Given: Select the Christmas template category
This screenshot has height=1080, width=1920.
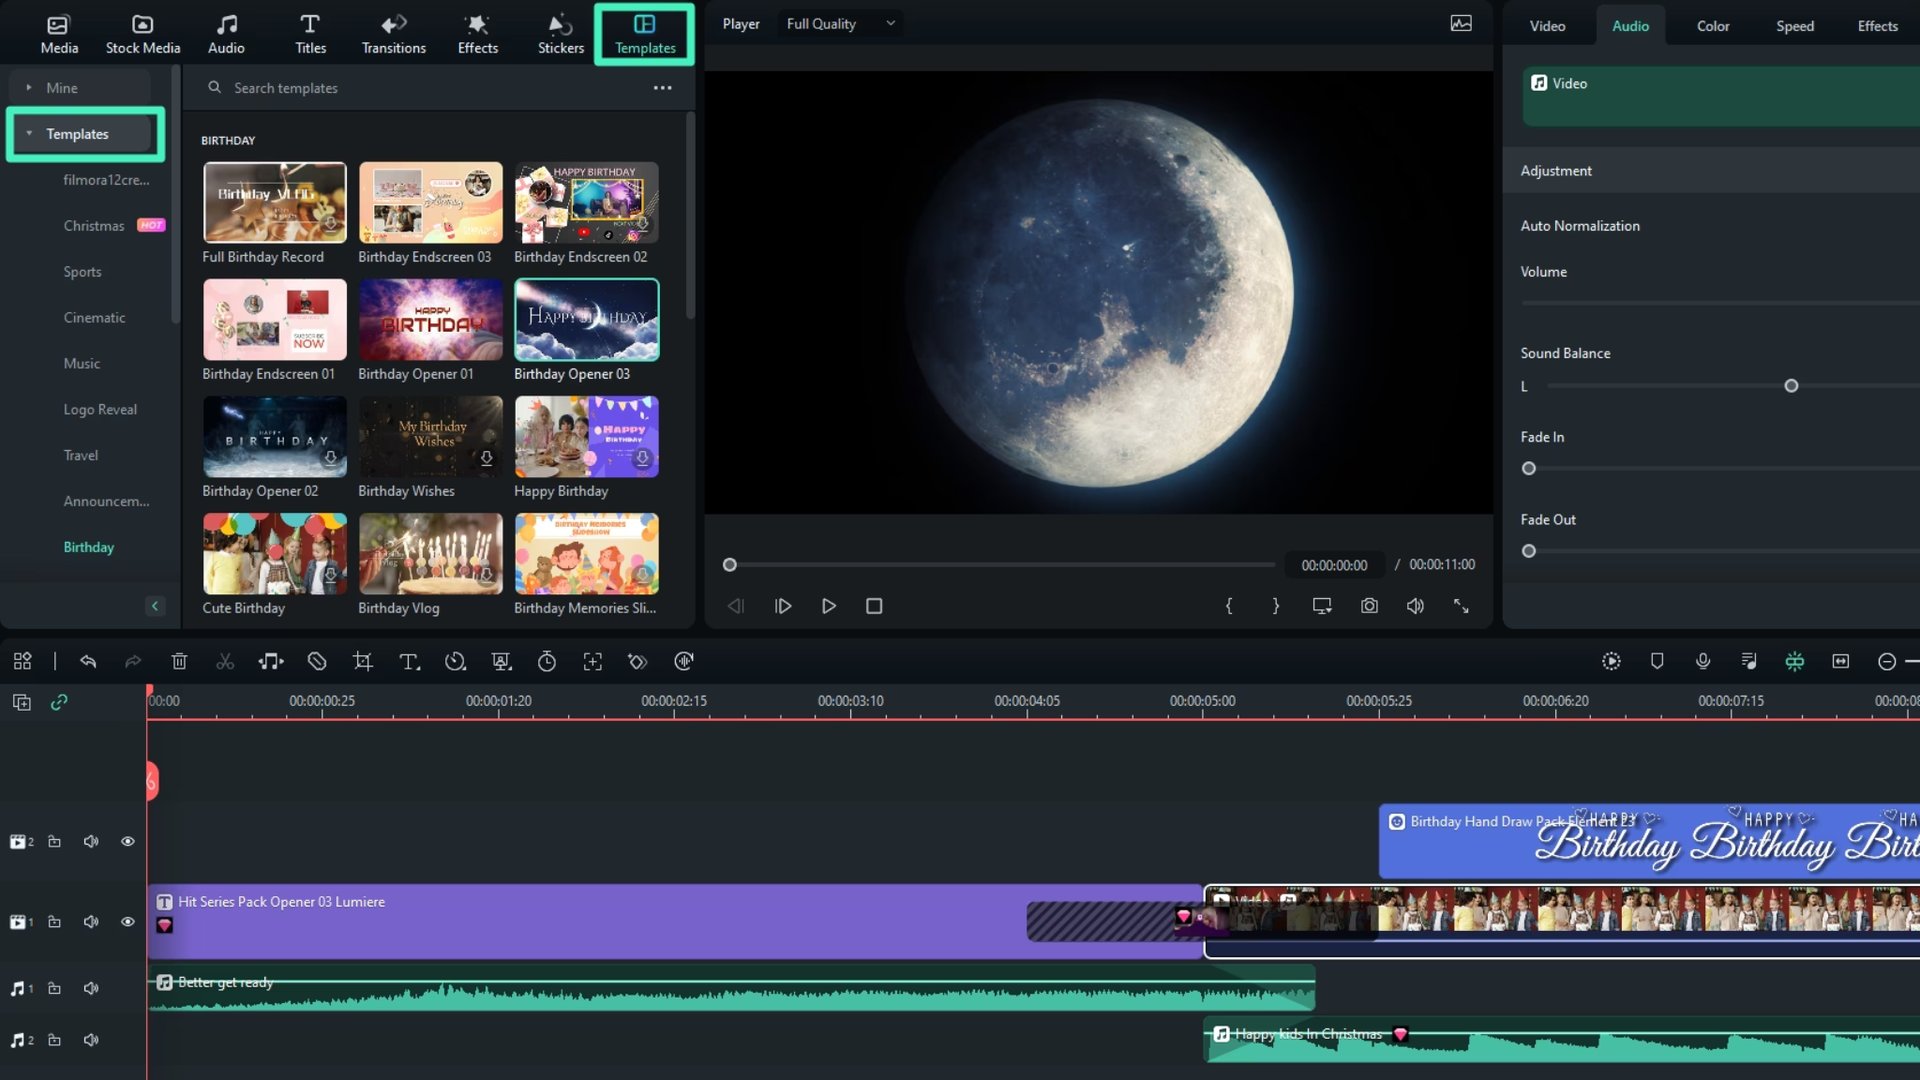Looking at the screenshot, I should [94, 226].
